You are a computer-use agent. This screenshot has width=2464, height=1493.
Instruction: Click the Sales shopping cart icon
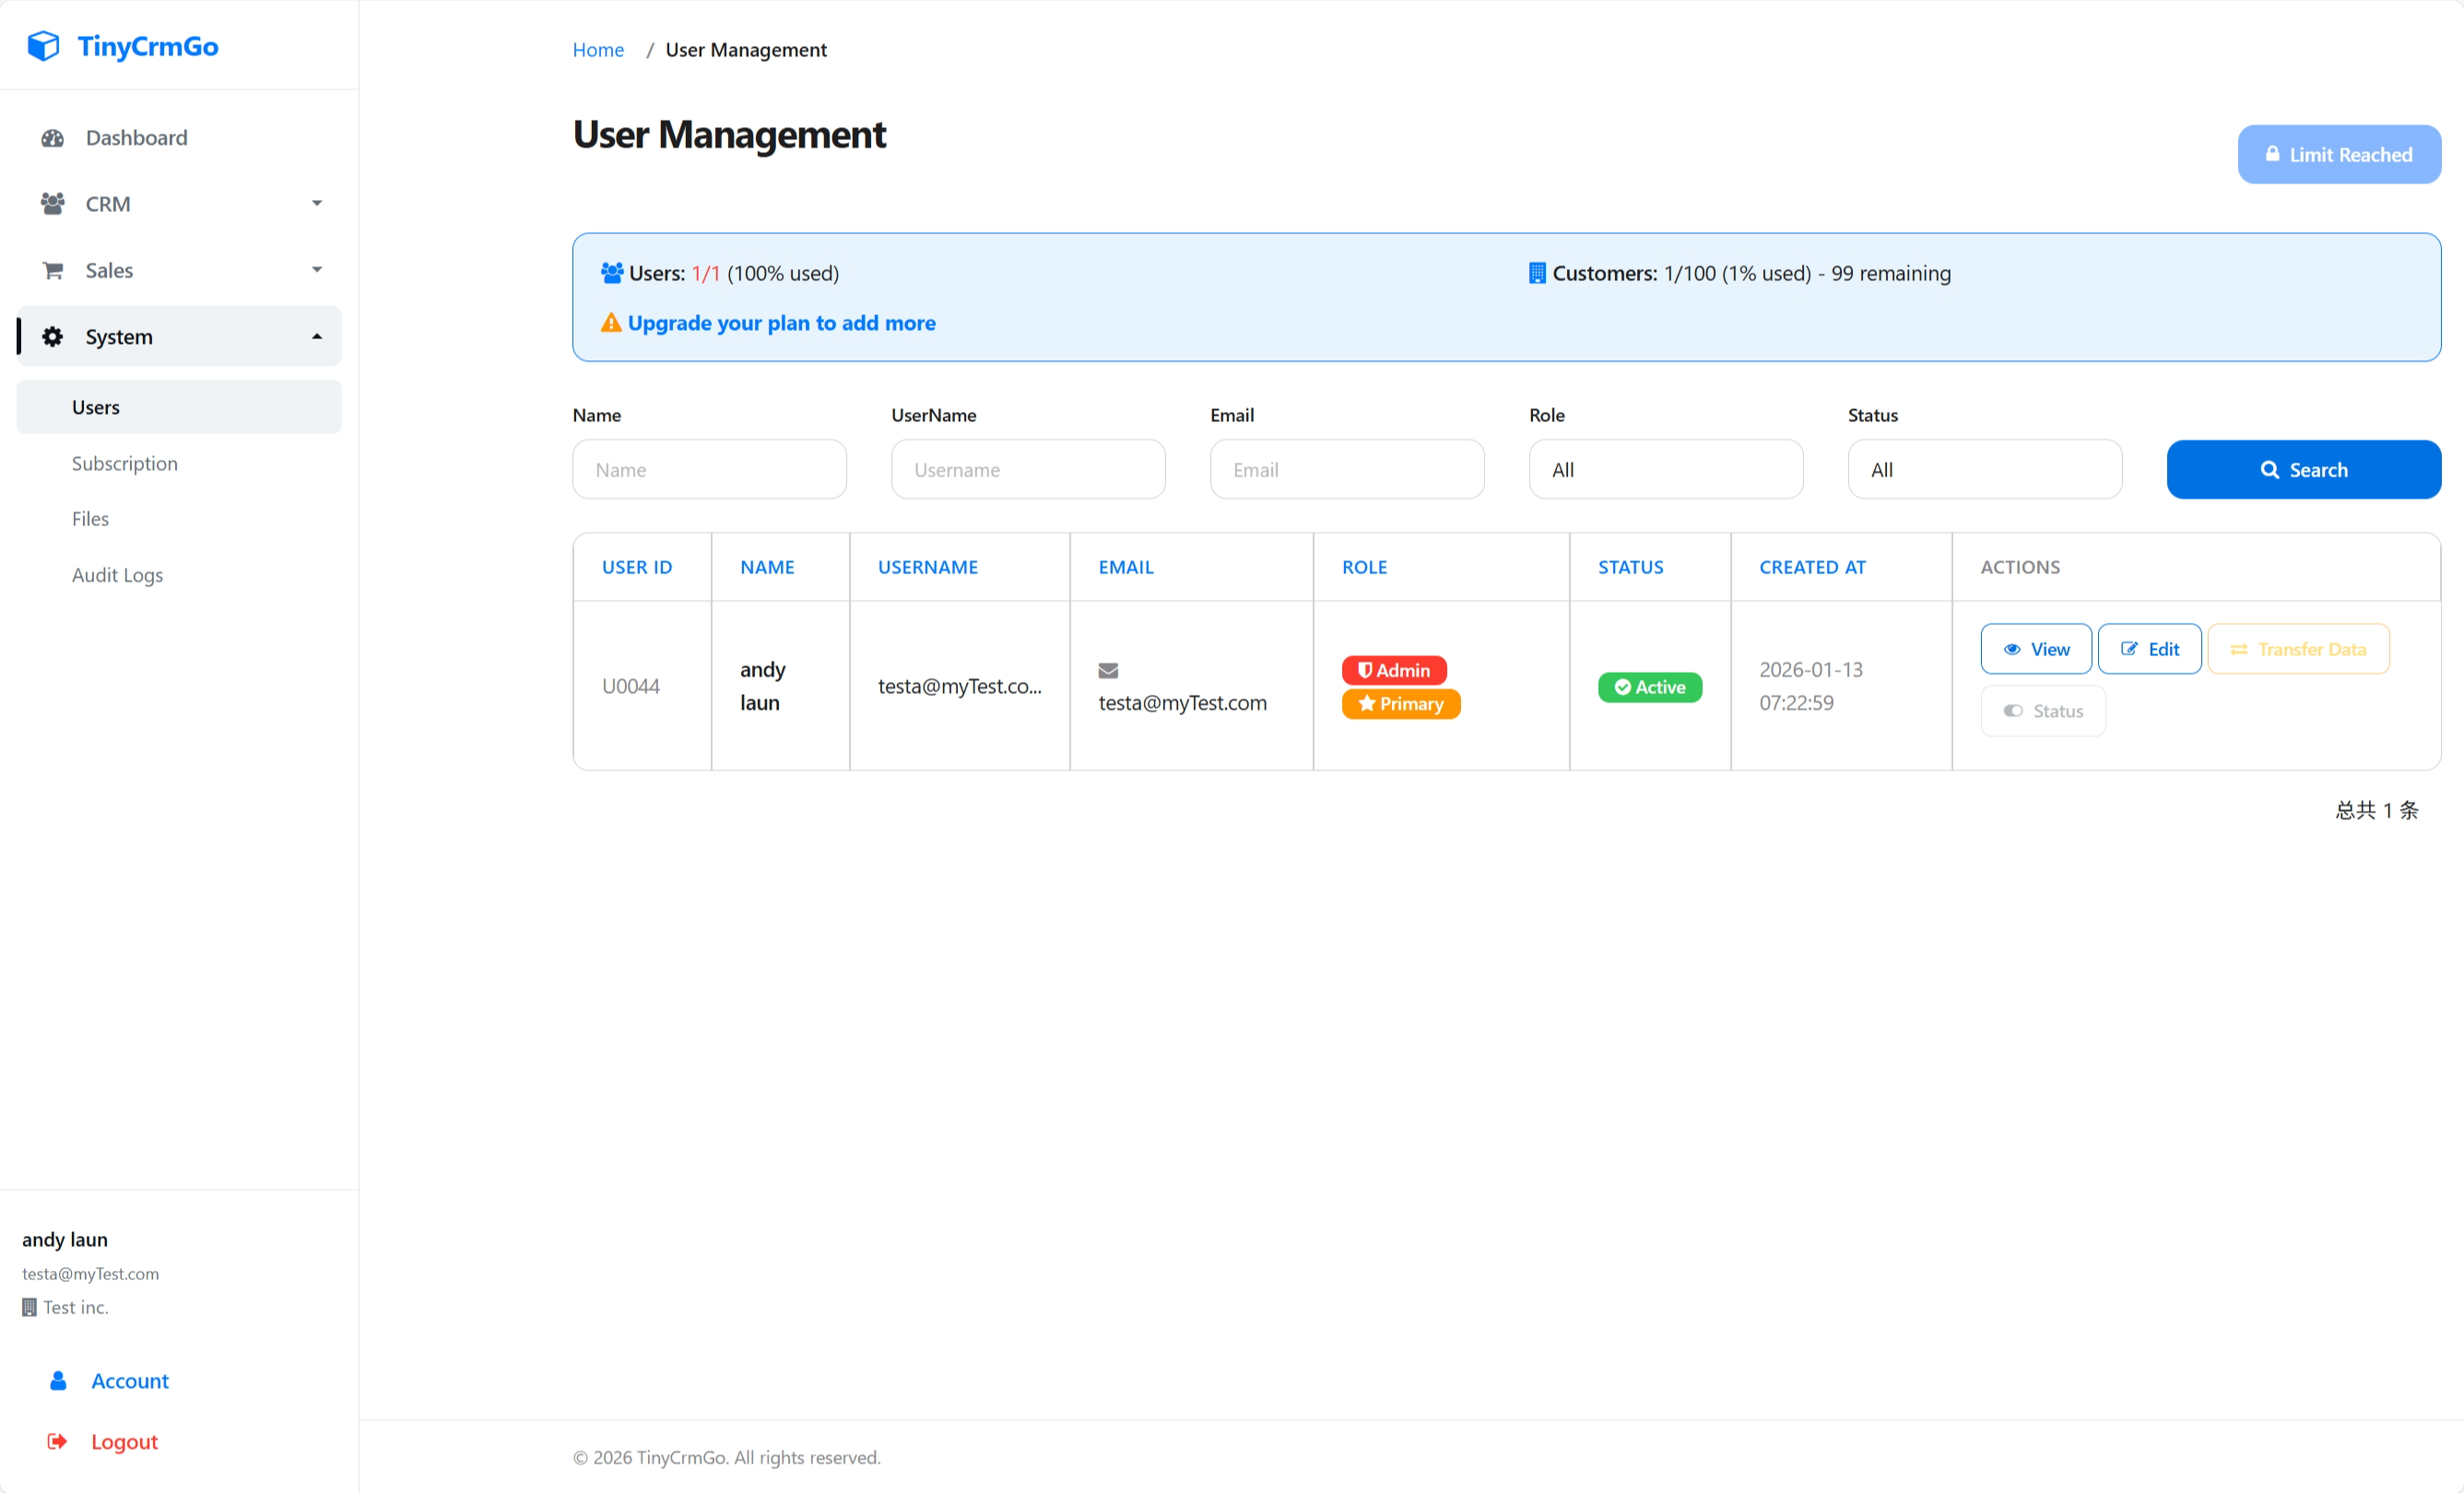coord(52,269)
